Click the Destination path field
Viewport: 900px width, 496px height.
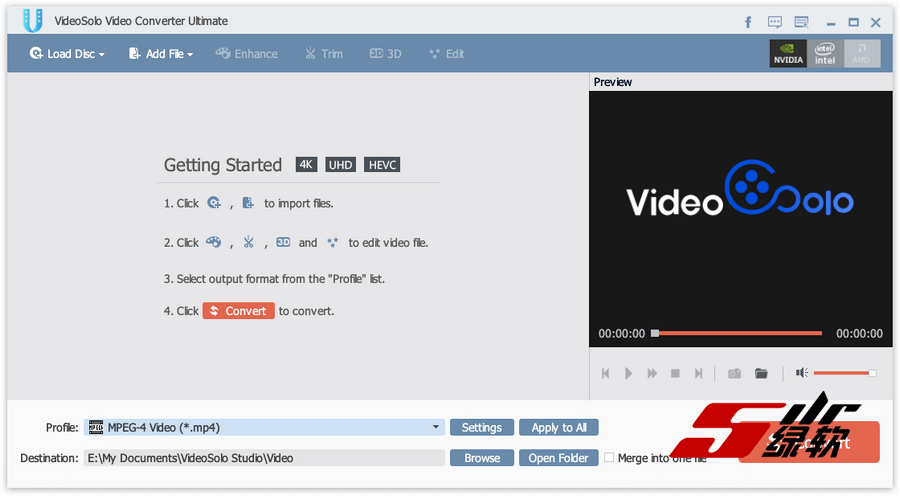[264, 458]
